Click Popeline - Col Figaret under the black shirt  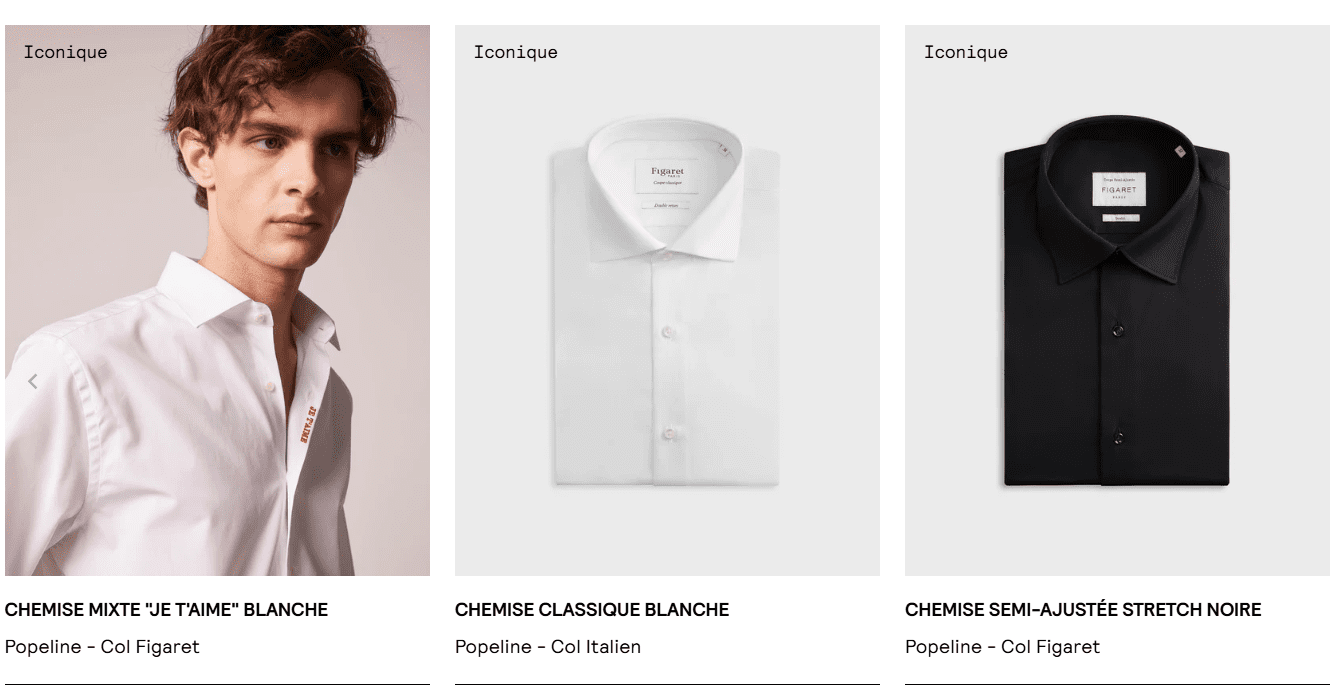click(1002, 647)
